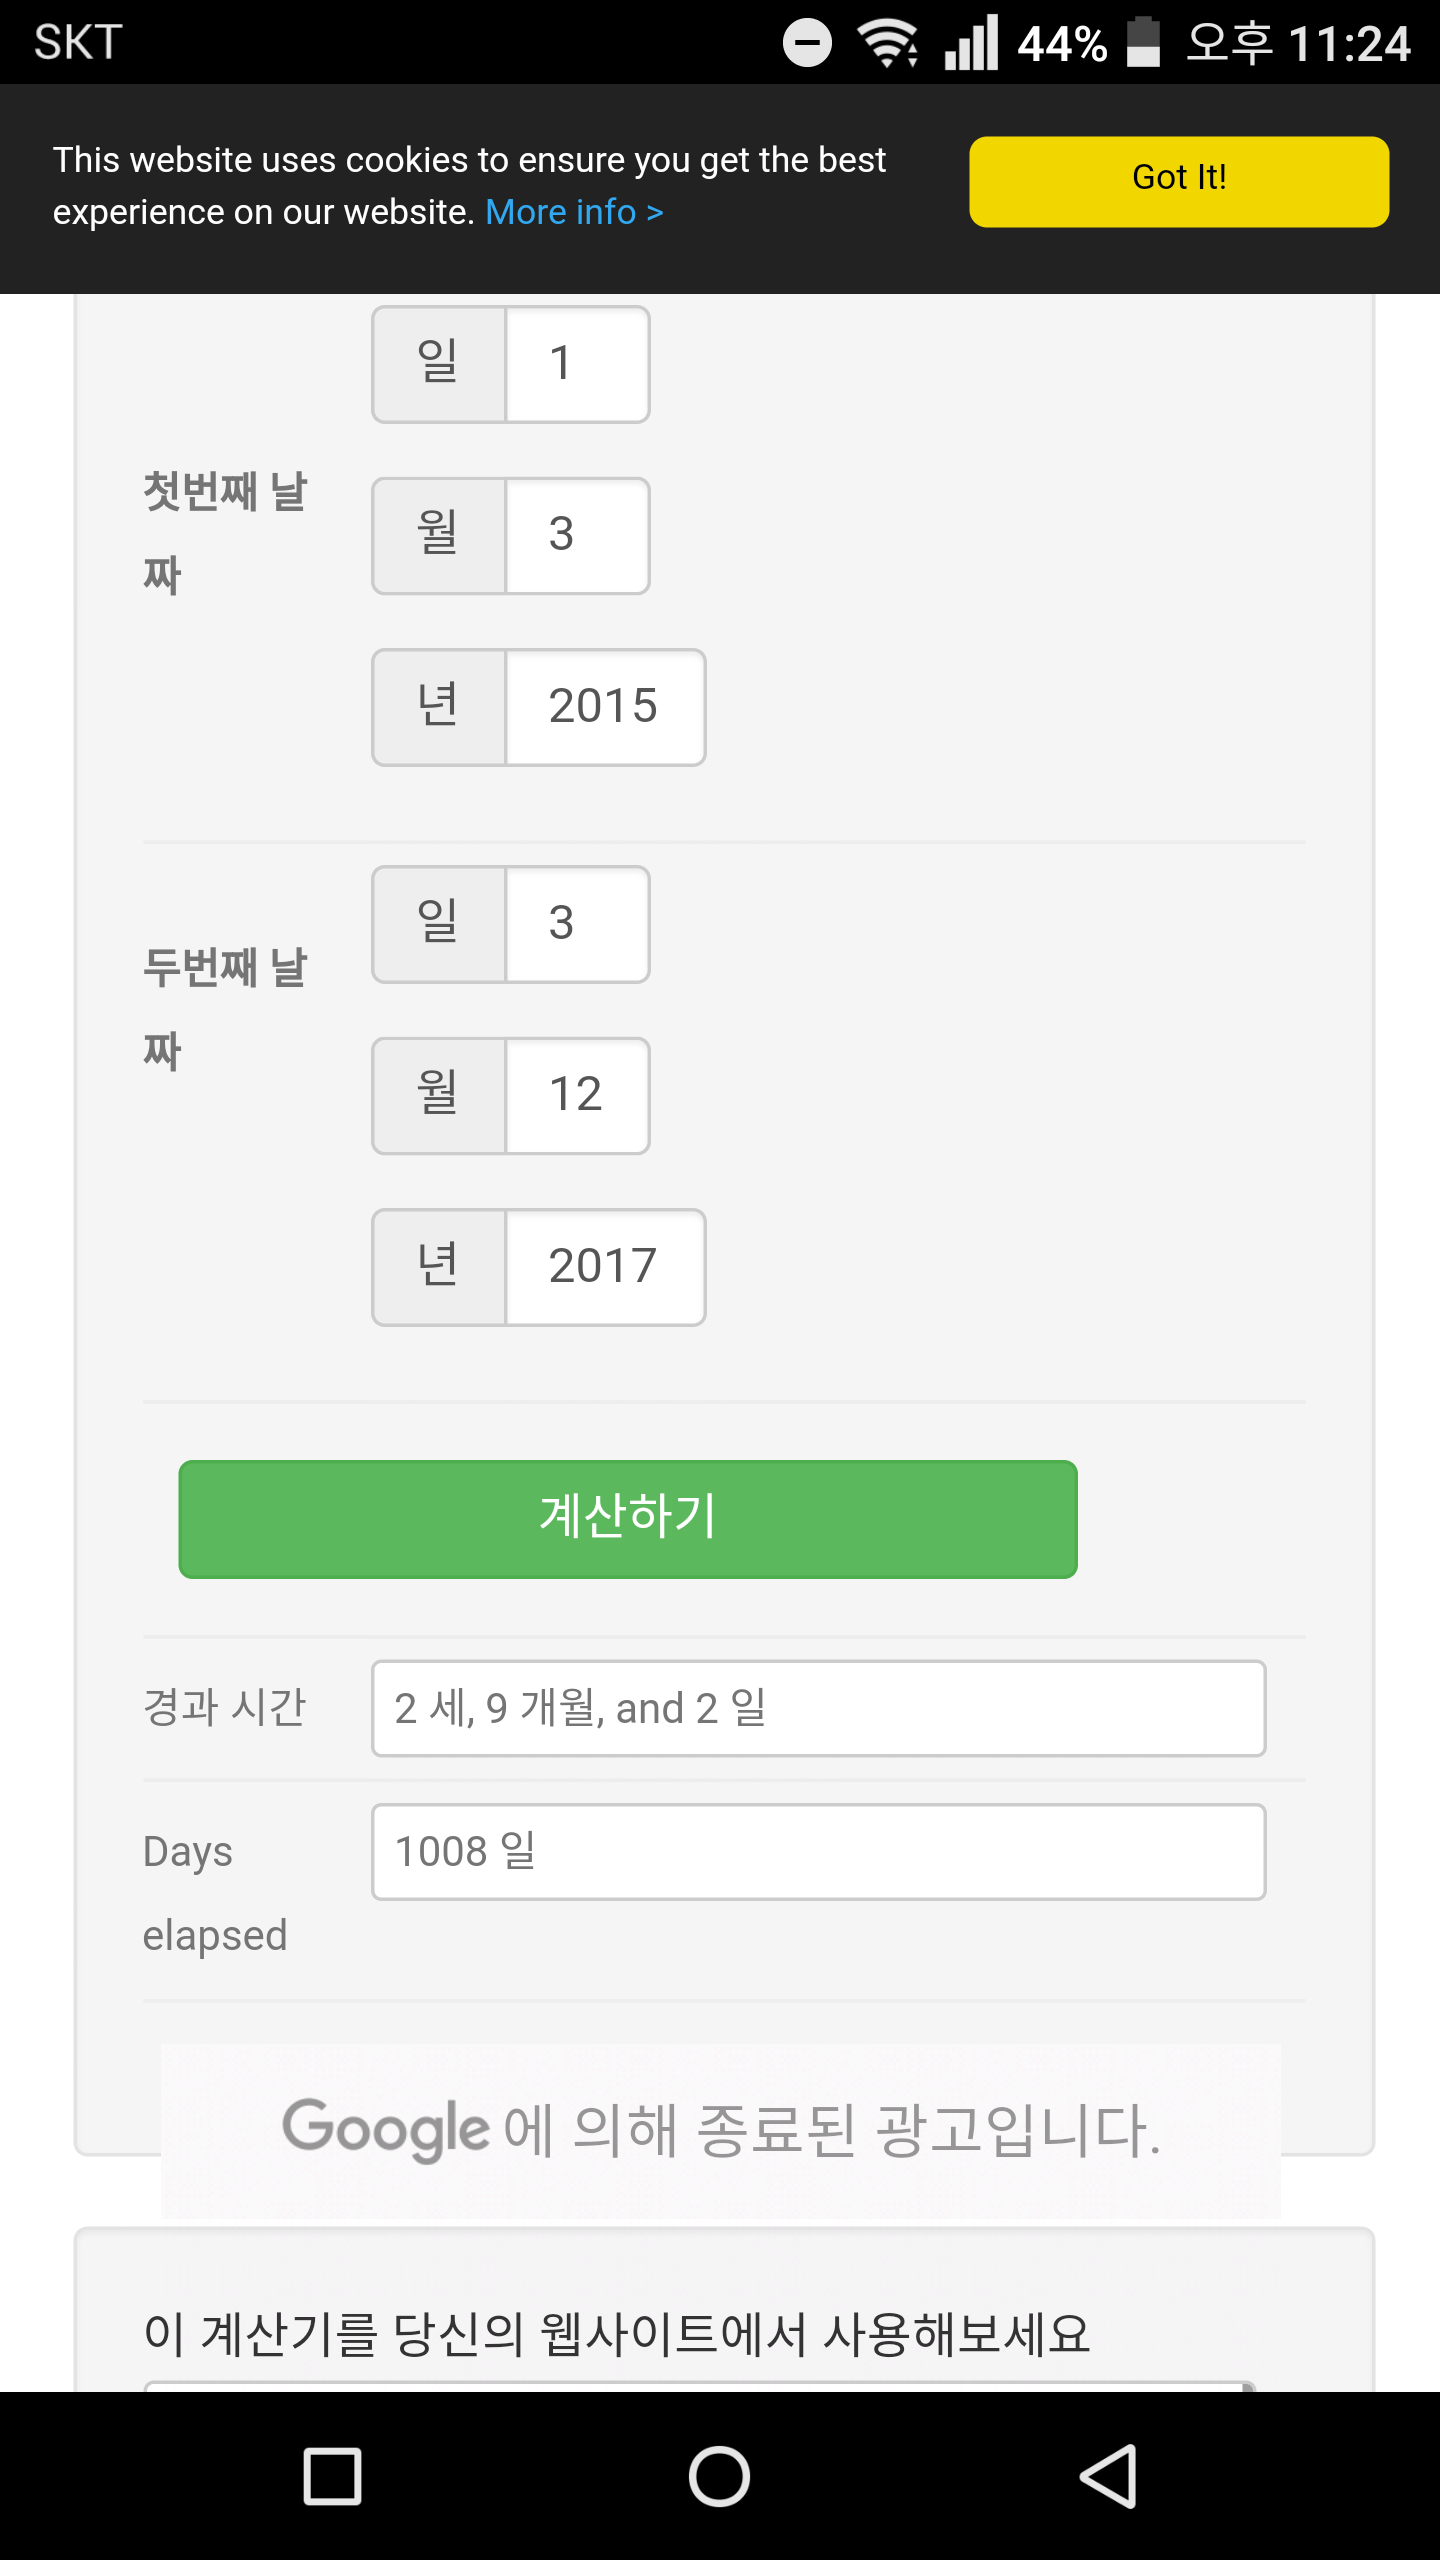Select first date month field showing 3
1440x2560 pixels.
point(577,536)
